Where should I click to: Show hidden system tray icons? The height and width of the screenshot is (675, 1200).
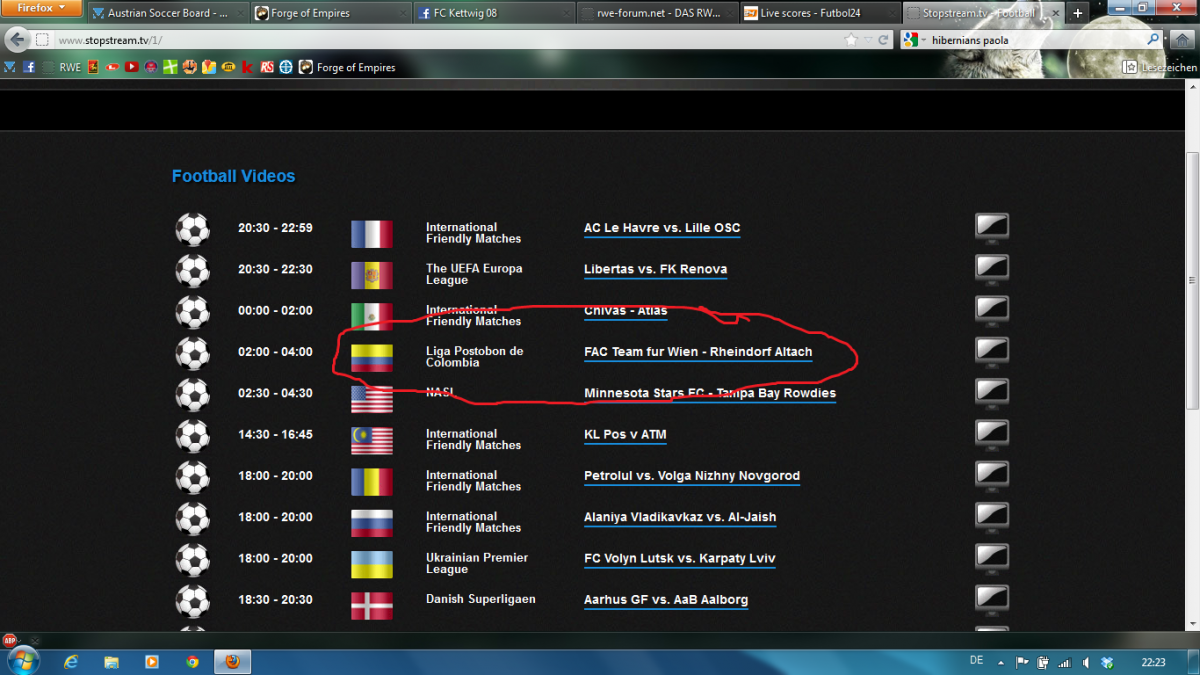1002,662
